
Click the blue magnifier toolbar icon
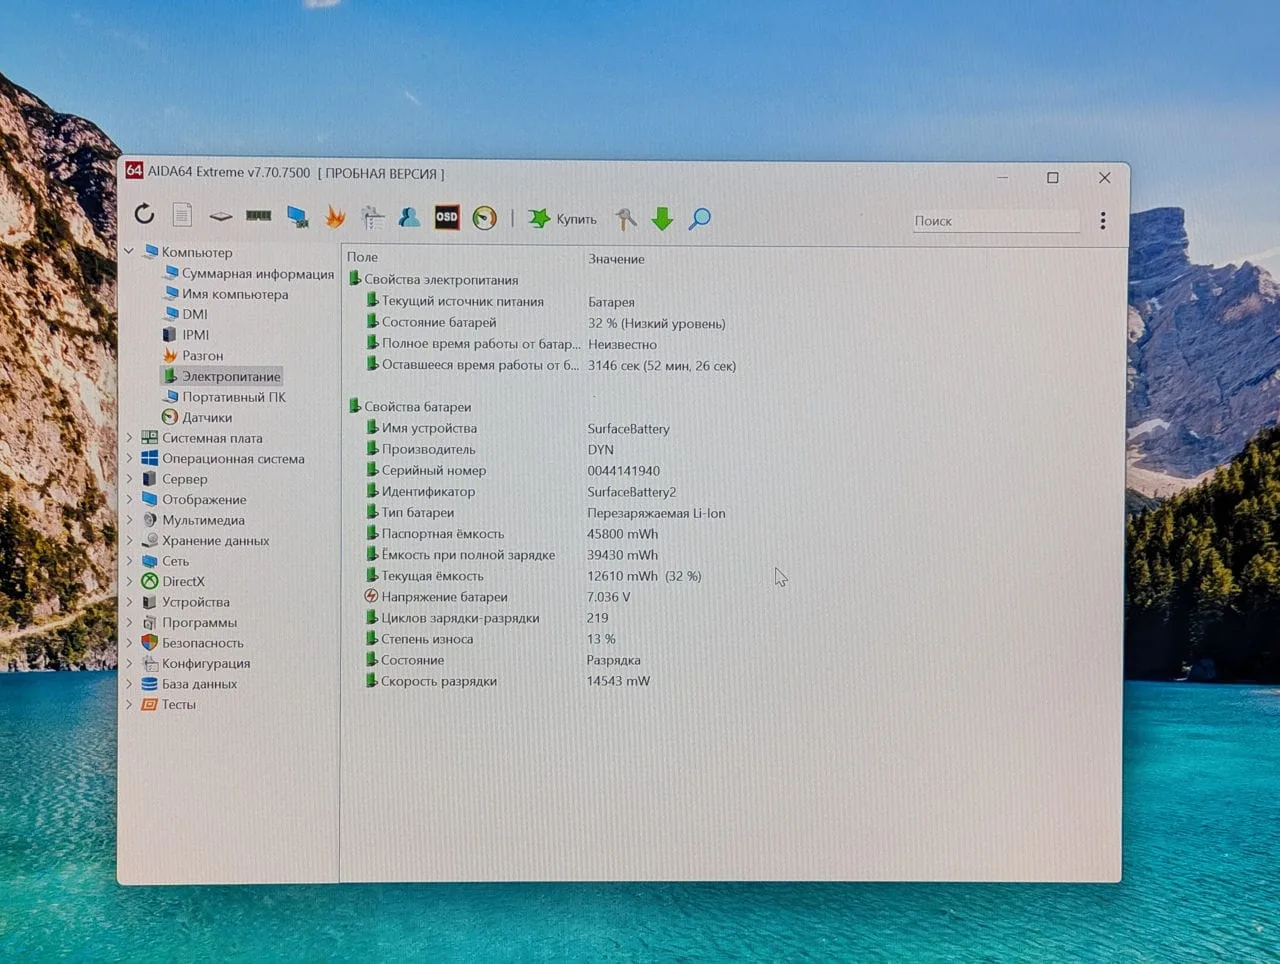pyautogui.click(x=700, y=219)
